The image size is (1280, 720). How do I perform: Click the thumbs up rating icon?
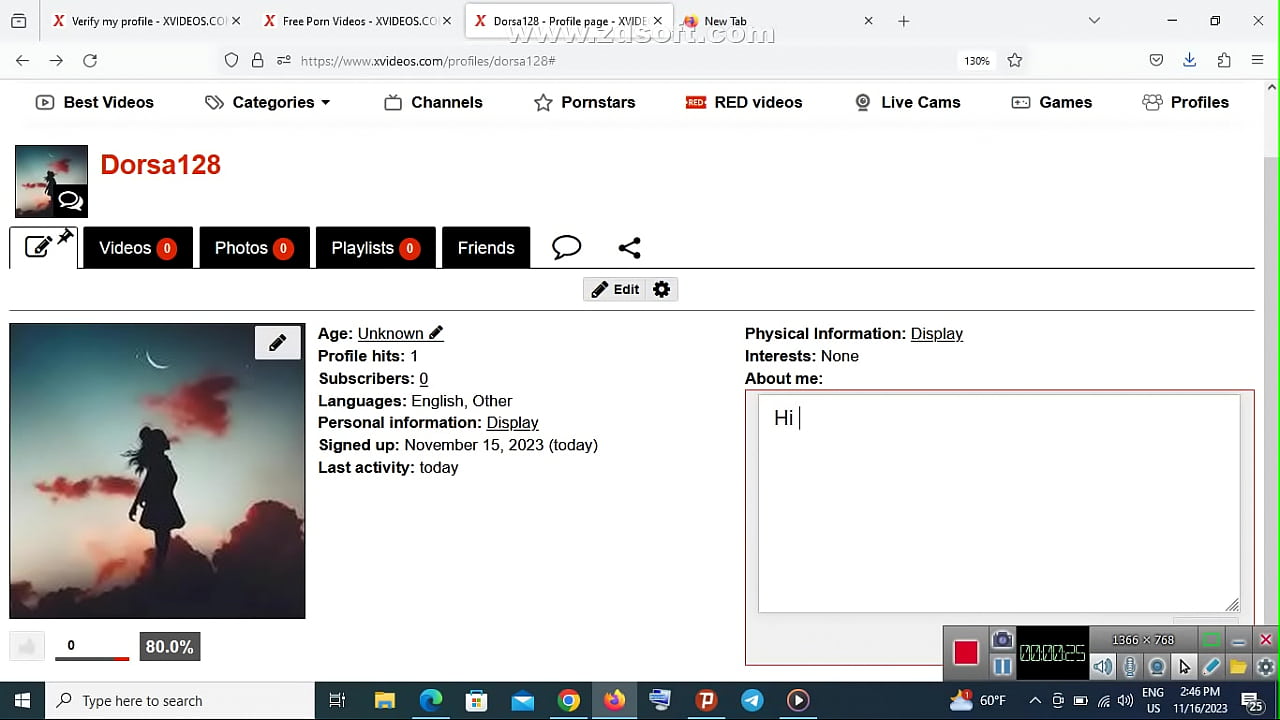pyautogui.click(x=27, y=647)
